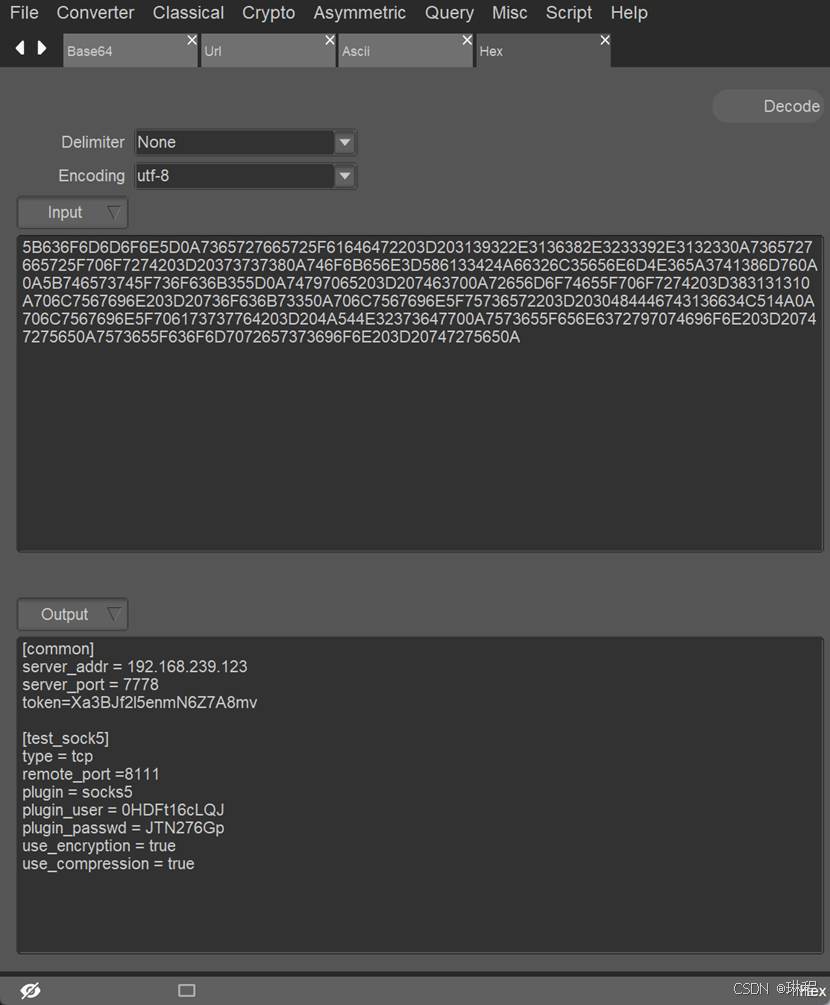830x1005 pixels.
Task: Open the Asymmetric menu
Action: [x=359, y=13]
